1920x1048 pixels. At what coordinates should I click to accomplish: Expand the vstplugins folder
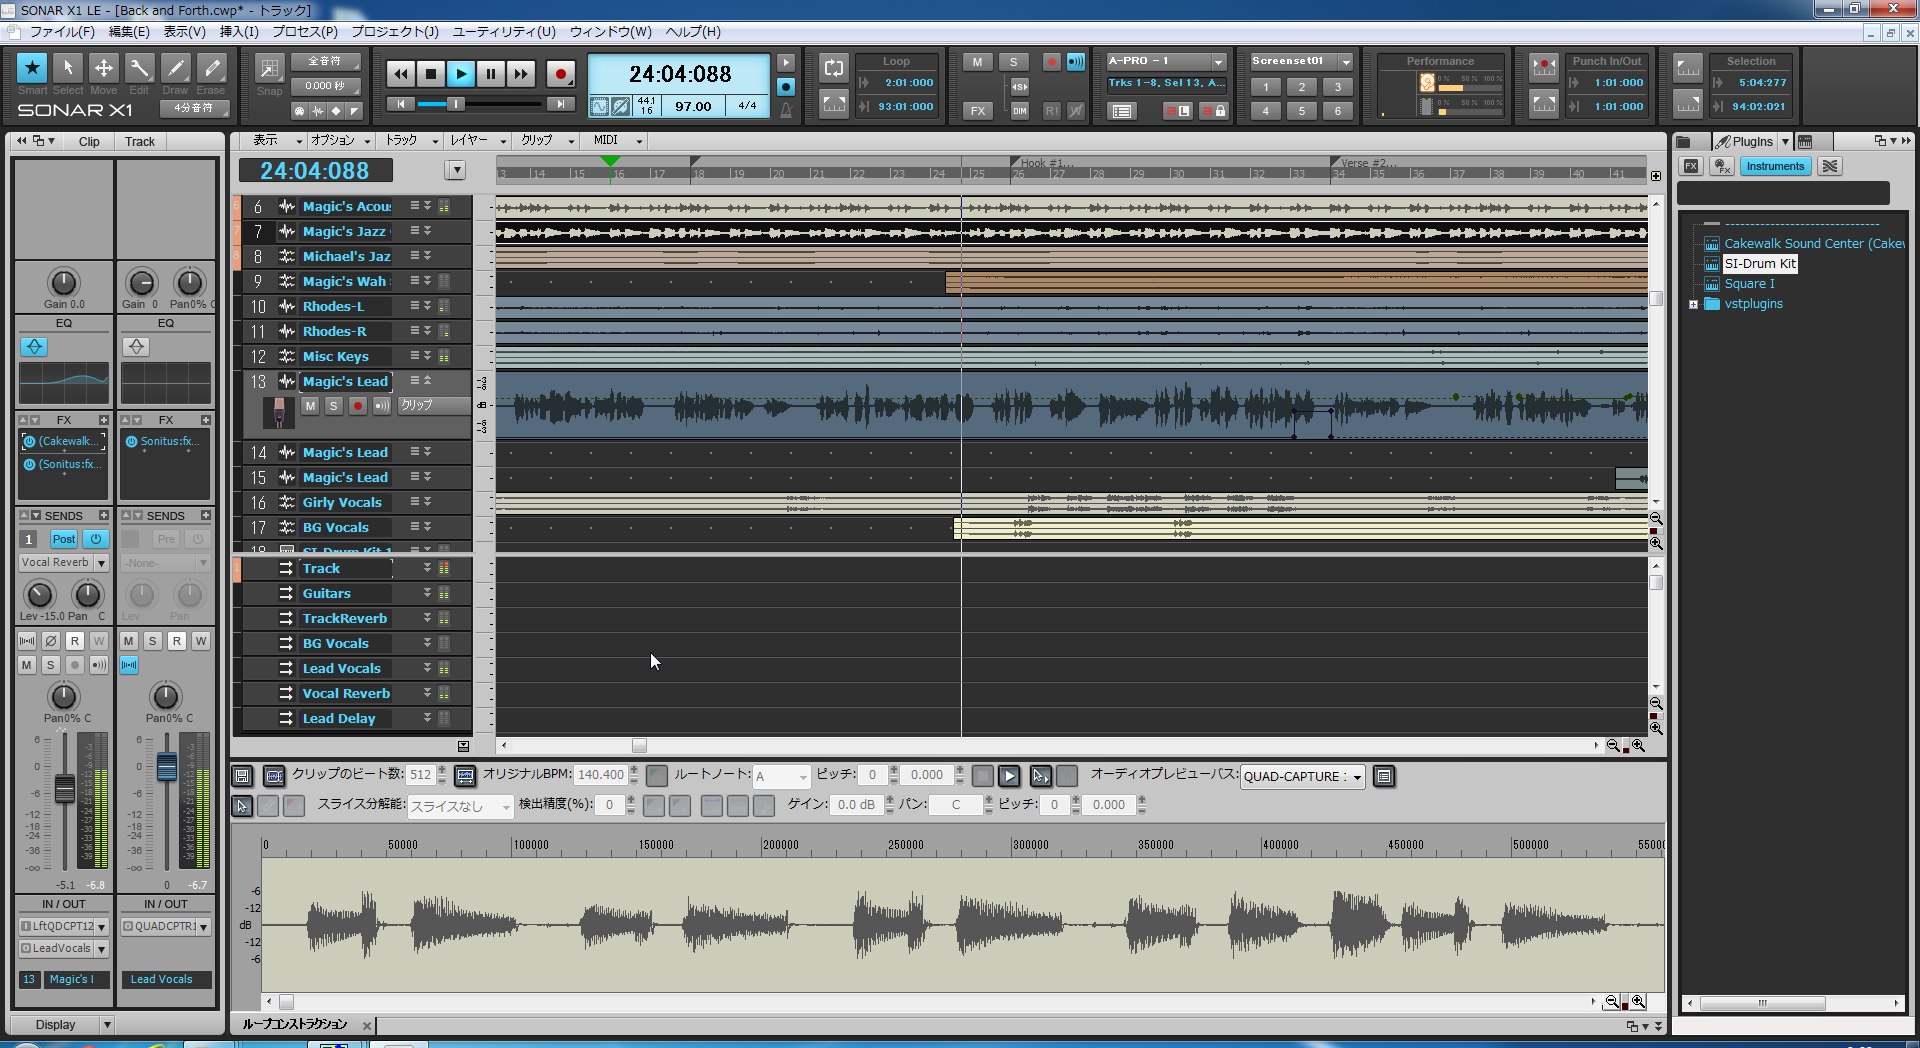point(1693,304)
